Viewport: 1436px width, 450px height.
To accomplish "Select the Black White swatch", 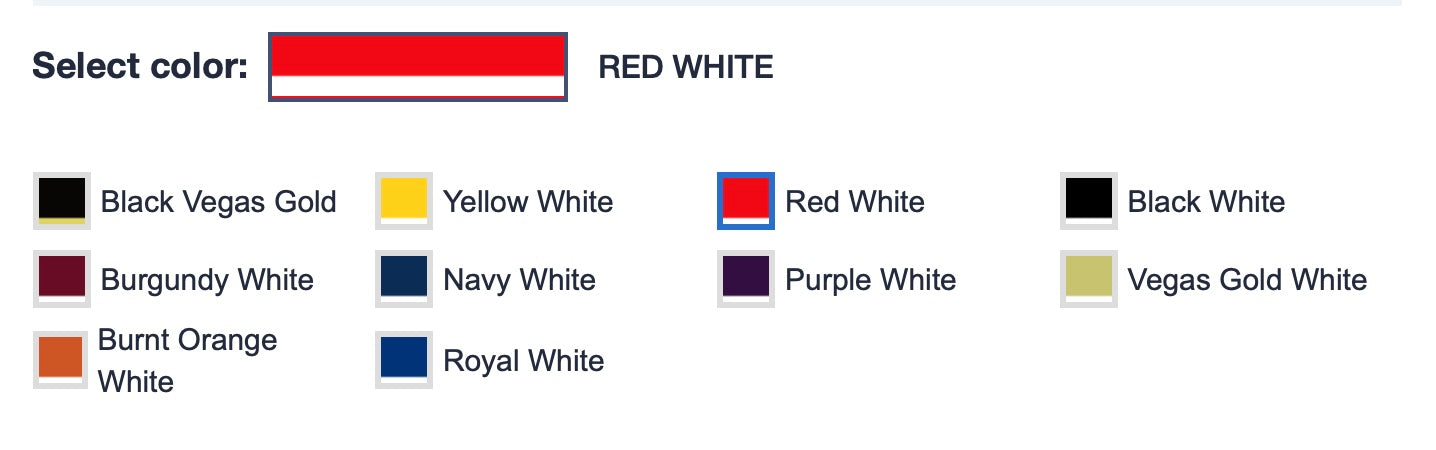I will tap(1089, 201).
